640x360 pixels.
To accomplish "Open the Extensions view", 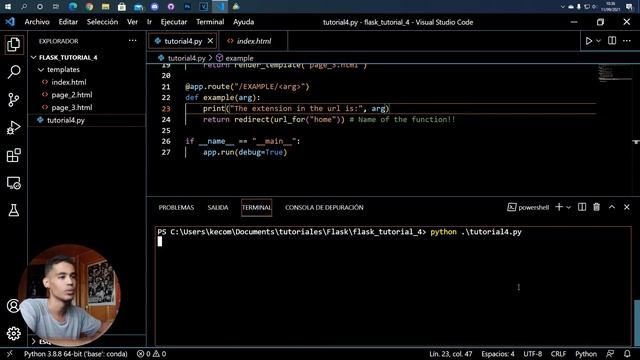I will point(13,155).
